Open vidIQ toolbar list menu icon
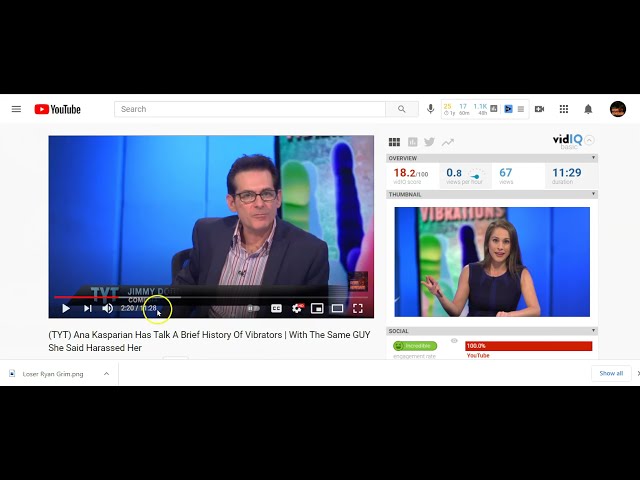The image size is (640, 480). click(x=521, y=109)
